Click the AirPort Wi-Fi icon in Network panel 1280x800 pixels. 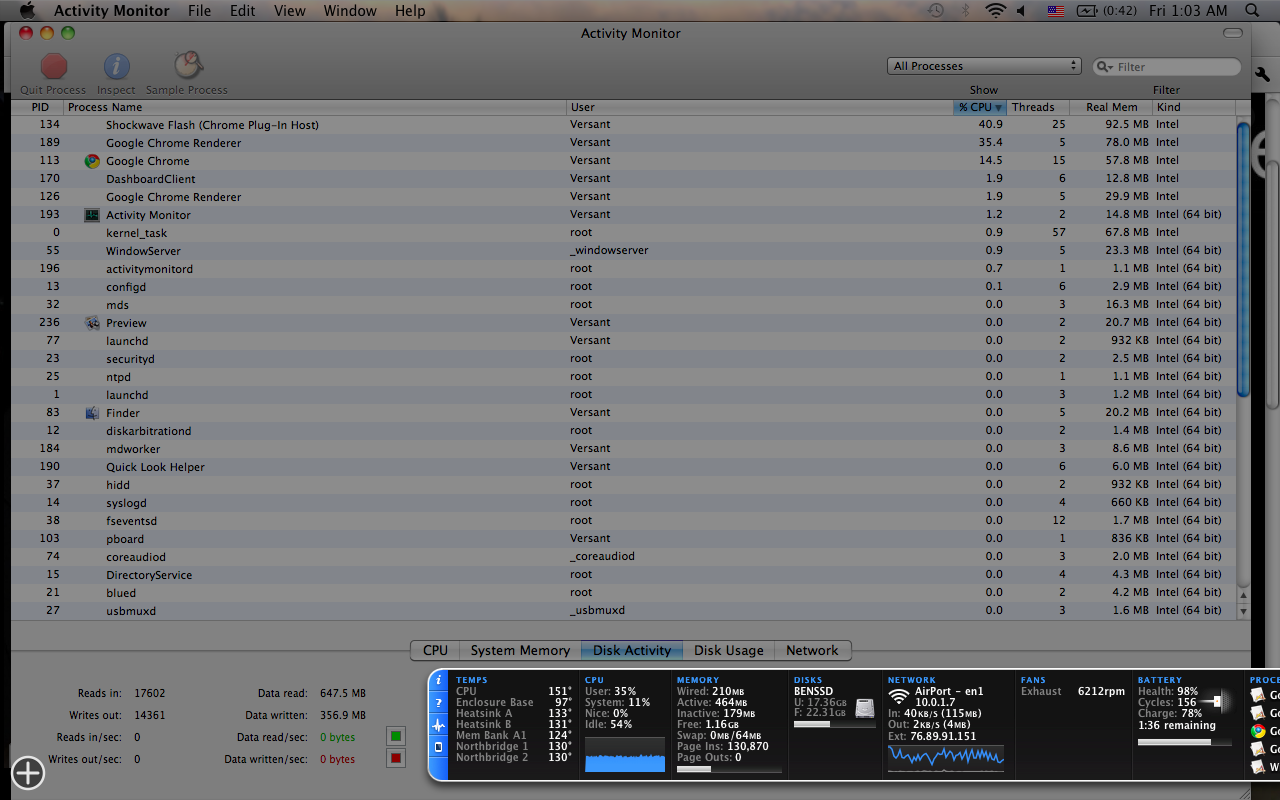click(x=898, y=696)
